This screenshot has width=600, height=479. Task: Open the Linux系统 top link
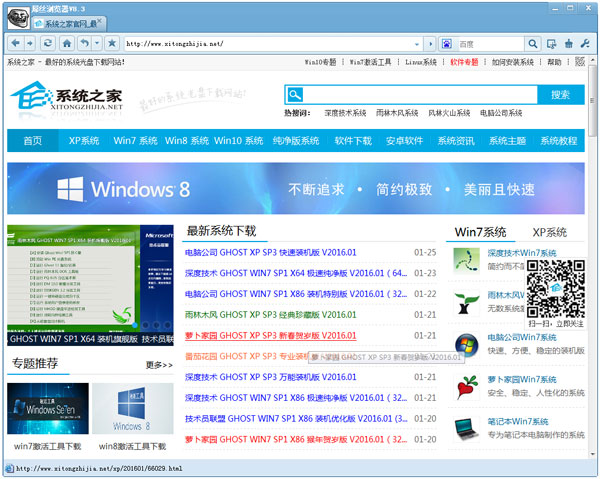[x=421, y=62]
